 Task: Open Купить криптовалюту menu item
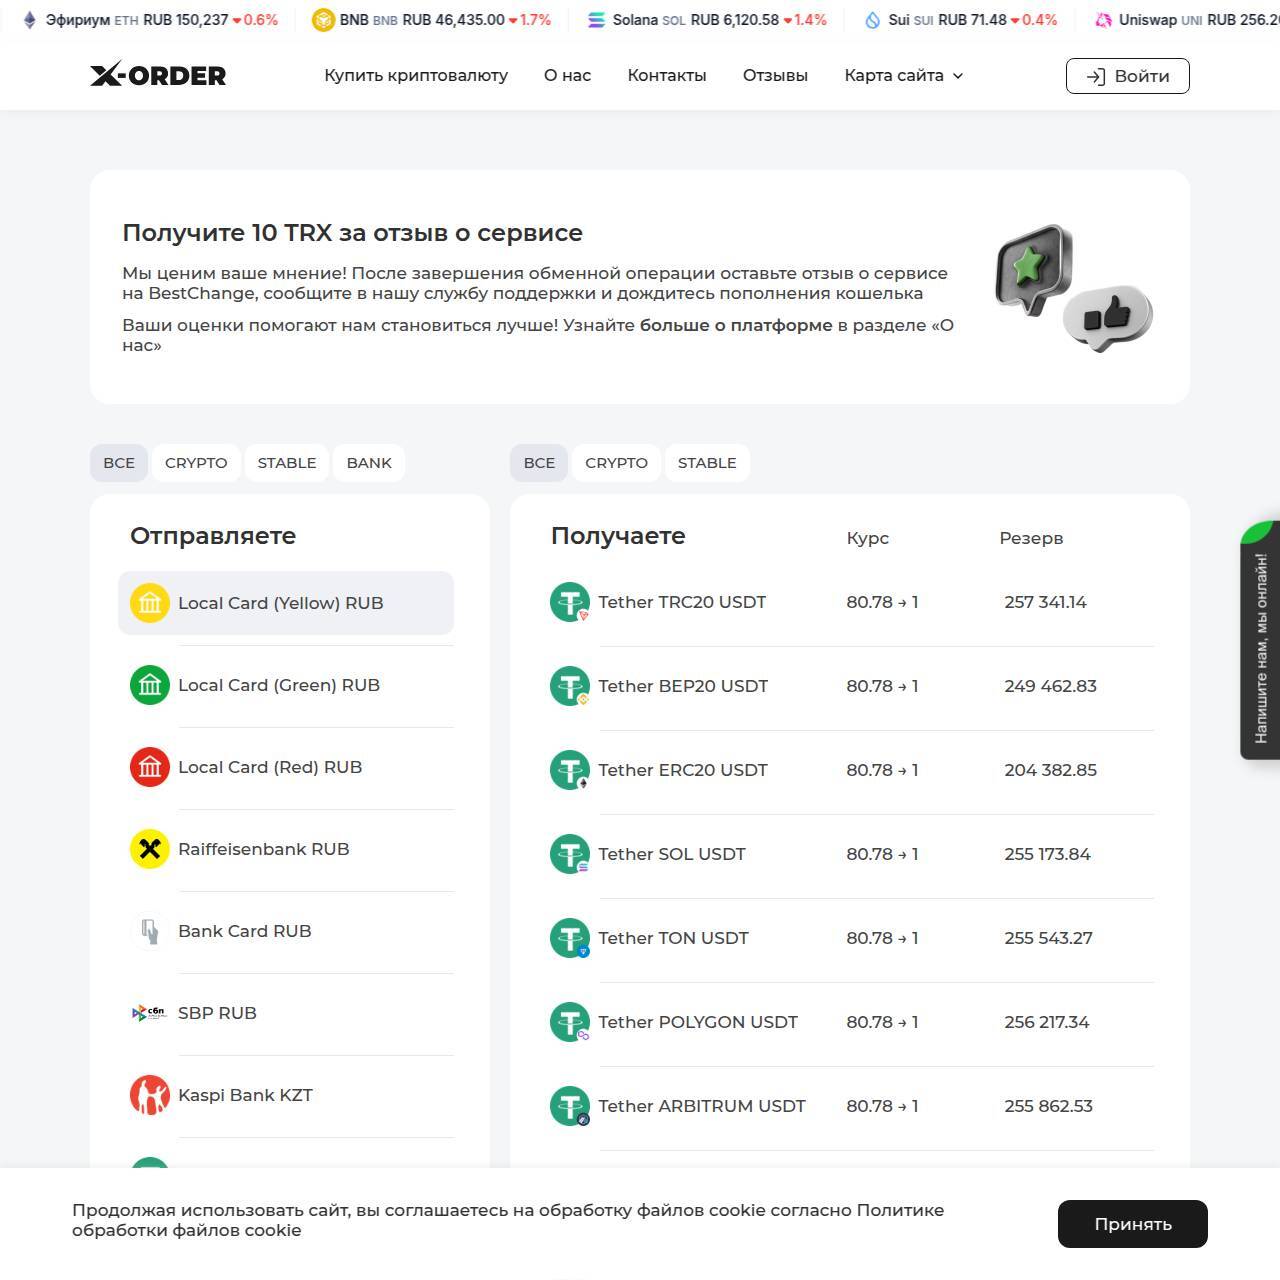click(416, 75)
